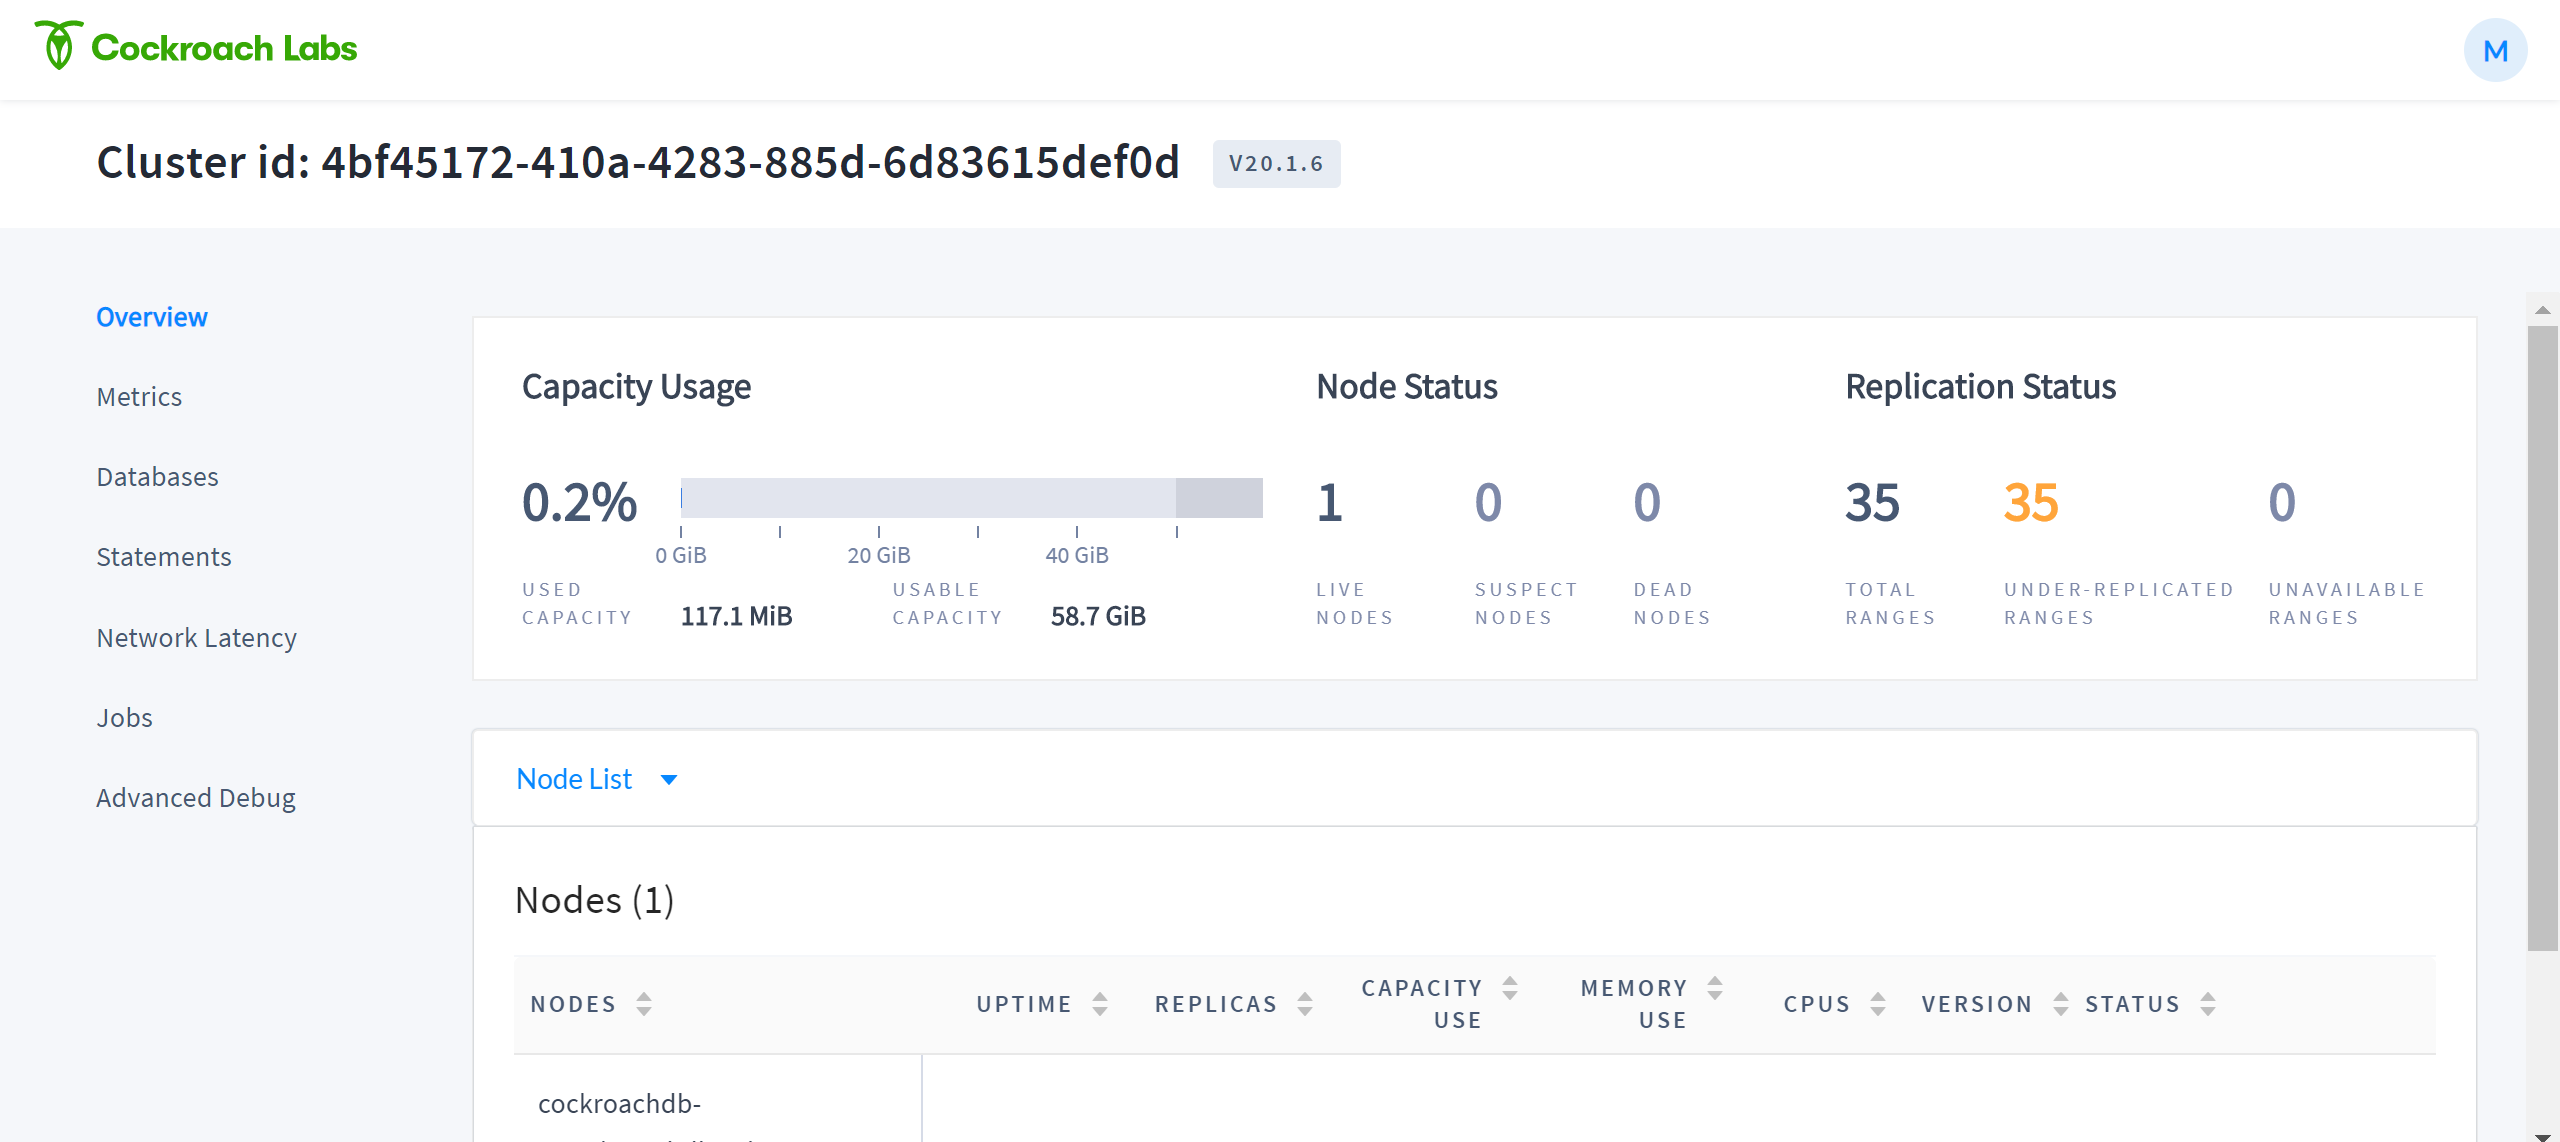Click the capacity usage bar
Screen dimensions: 2560x1142
(x=970, y=498)
